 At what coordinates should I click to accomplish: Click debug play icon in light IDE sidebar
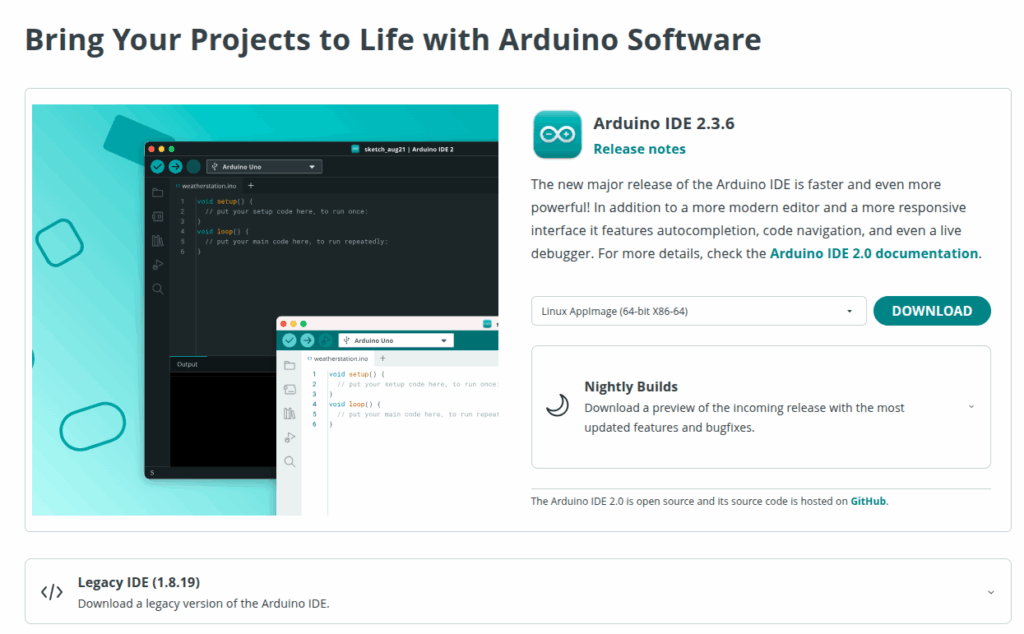pos(289,437)
